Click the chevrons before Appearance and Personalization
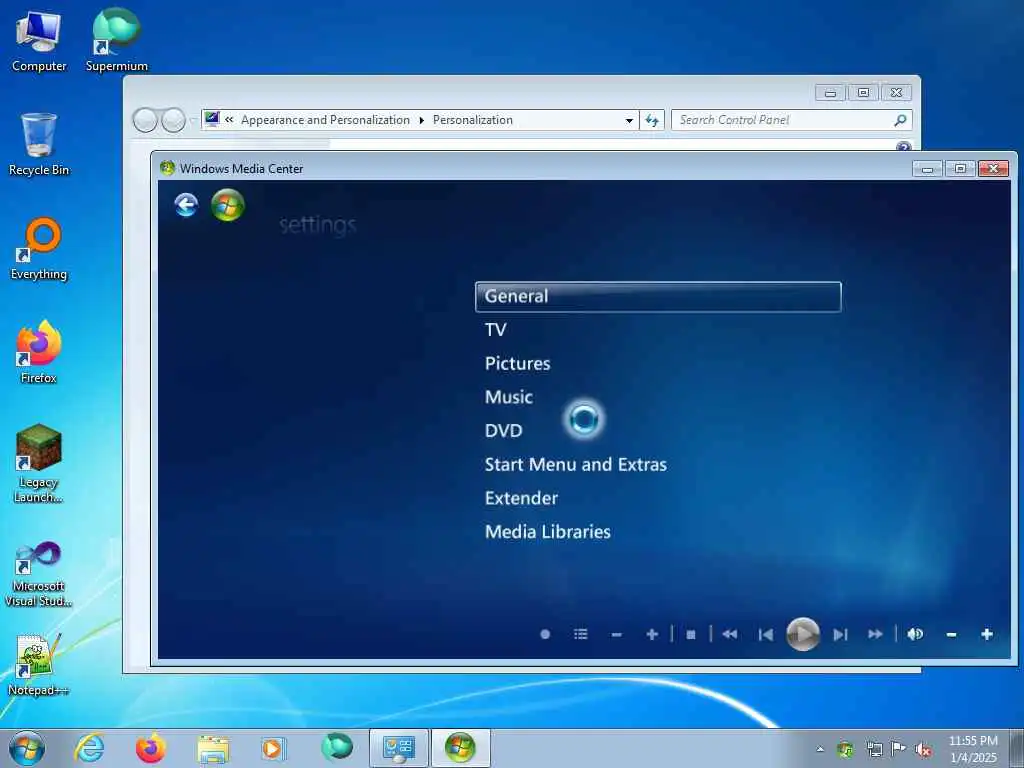The width and height of the screenshot is (1024, 768). pos(229,120)
